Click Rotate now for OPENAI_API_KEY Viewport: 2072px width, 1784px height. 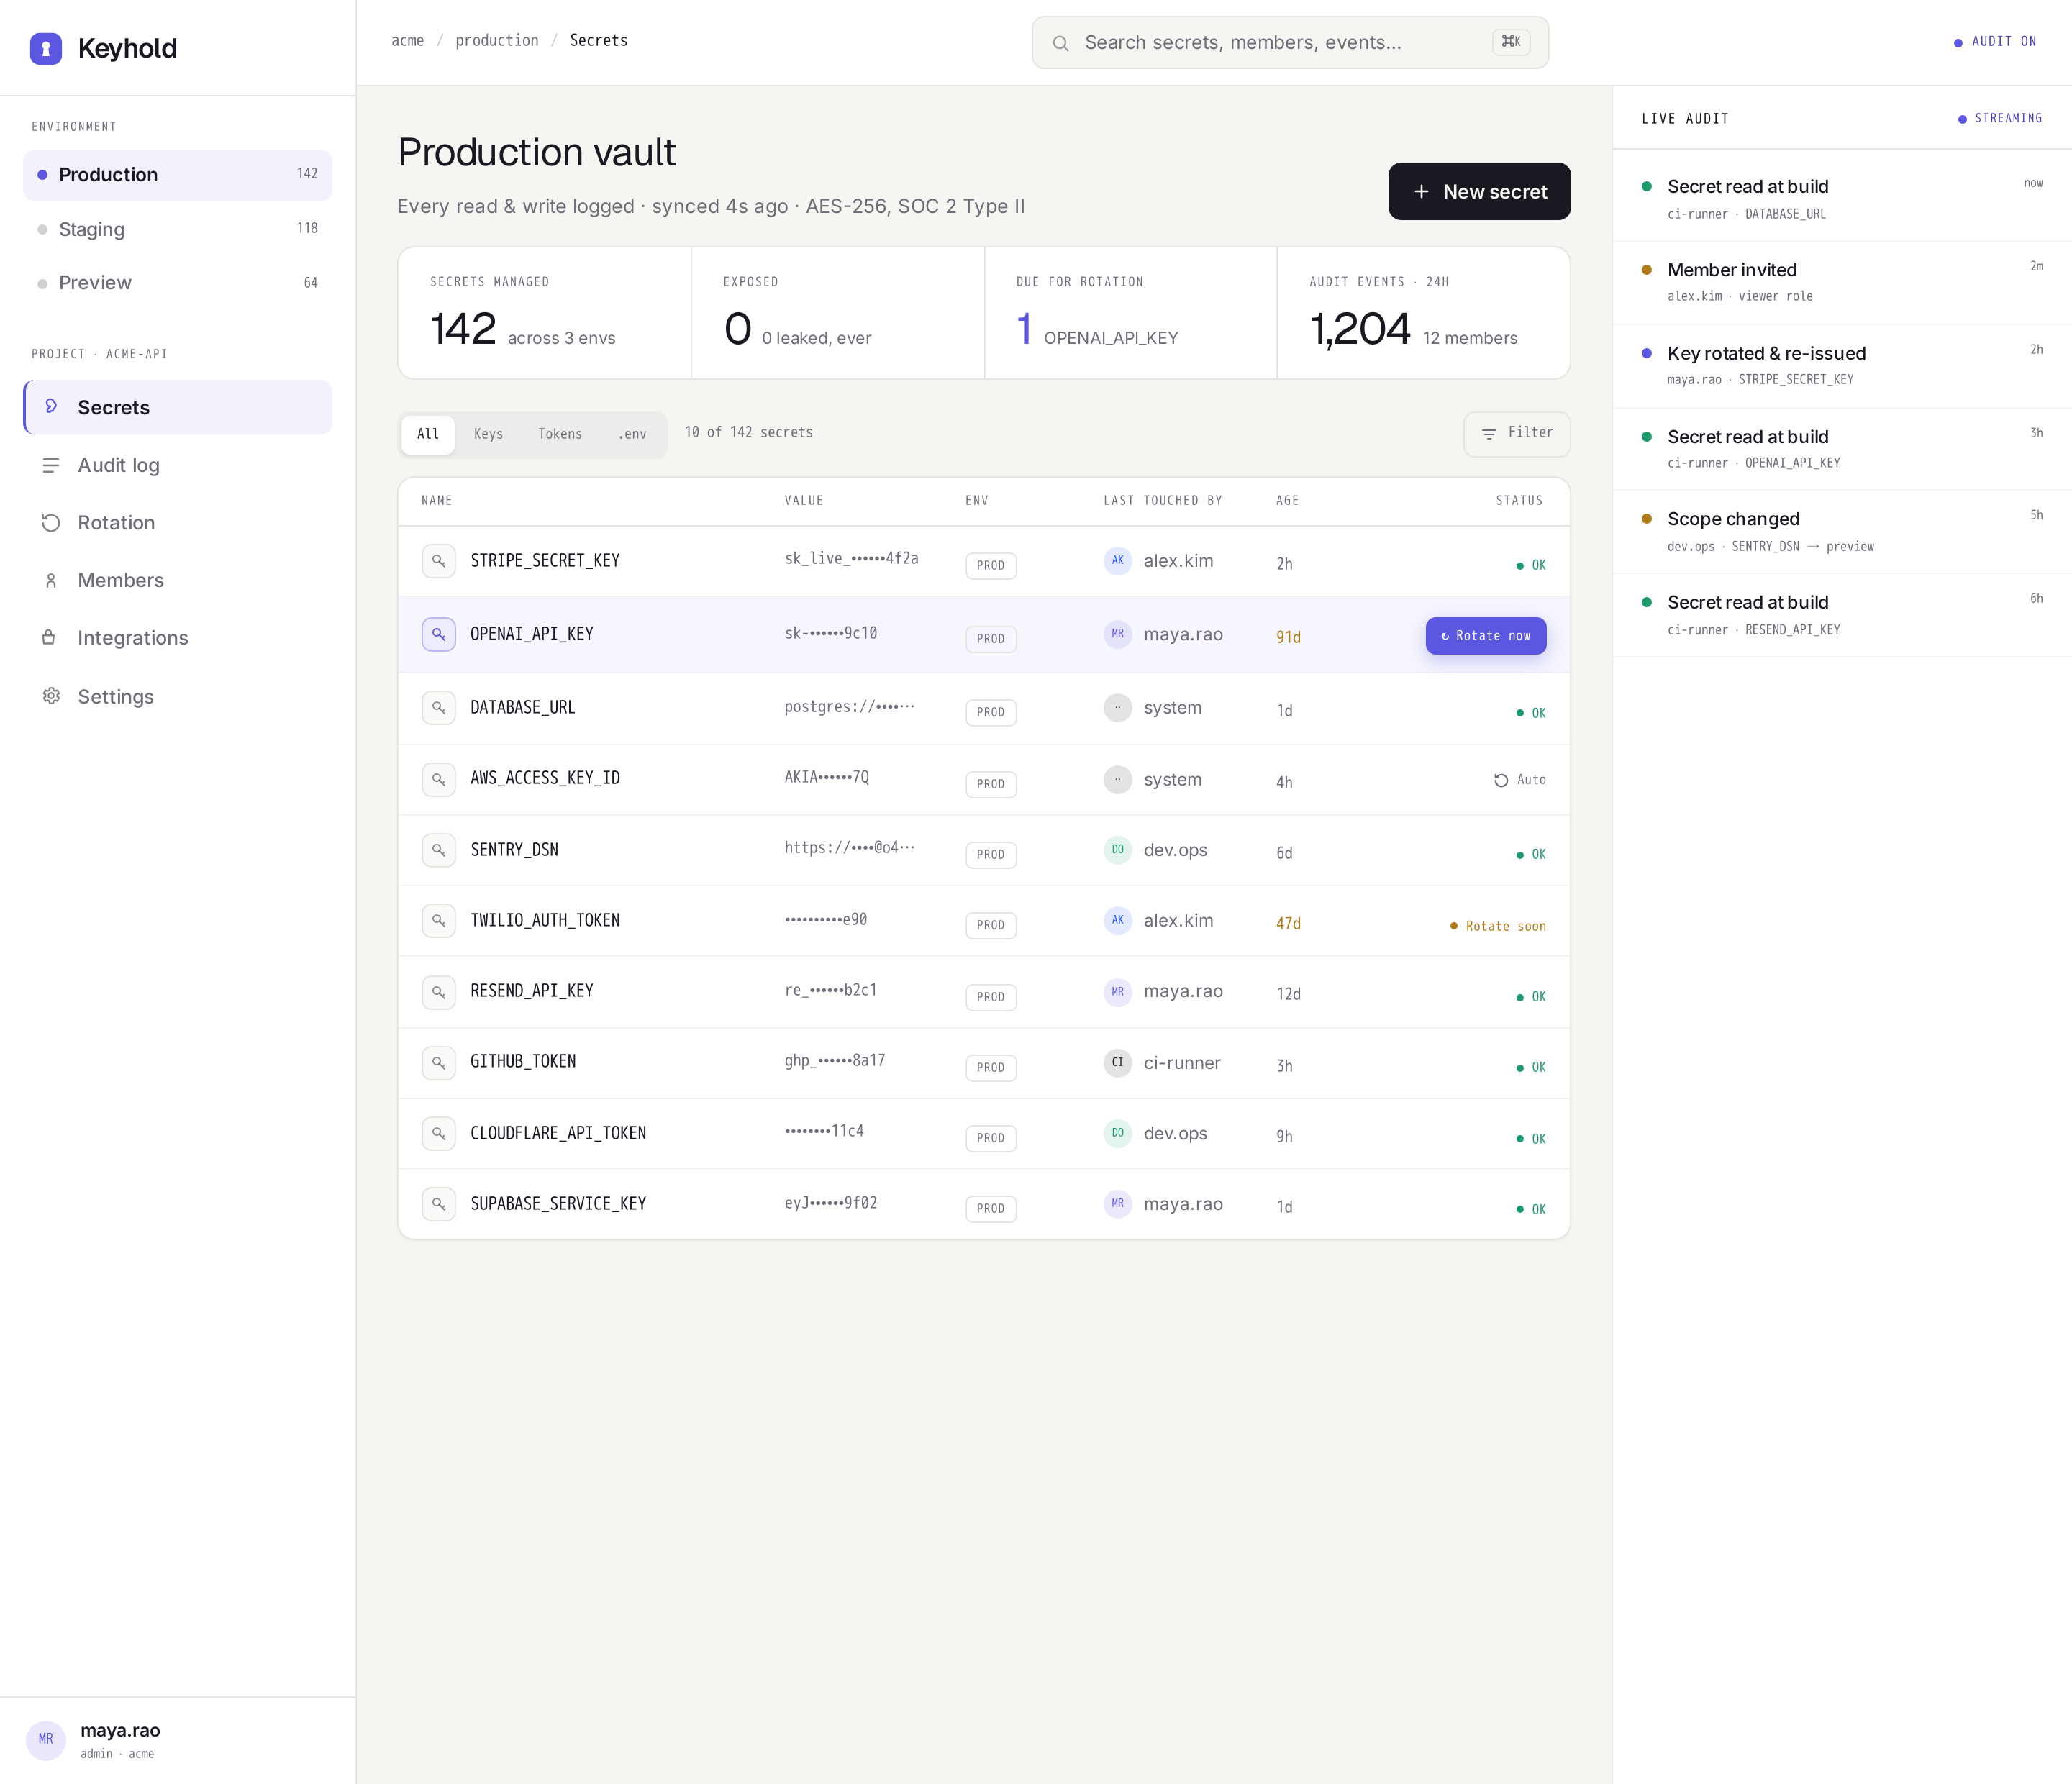(x=1485, y=636)
